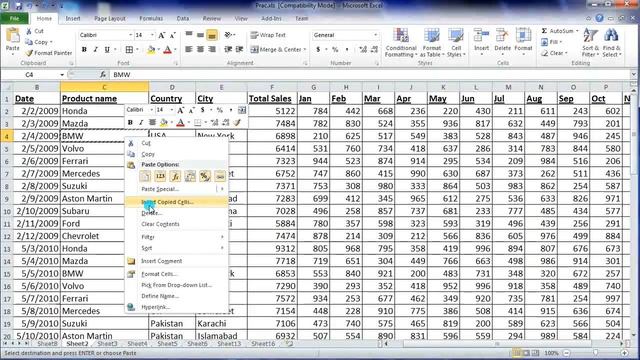Open Cell Styles gallery
Screen dimensions: 640x360
tap(456, 43)
